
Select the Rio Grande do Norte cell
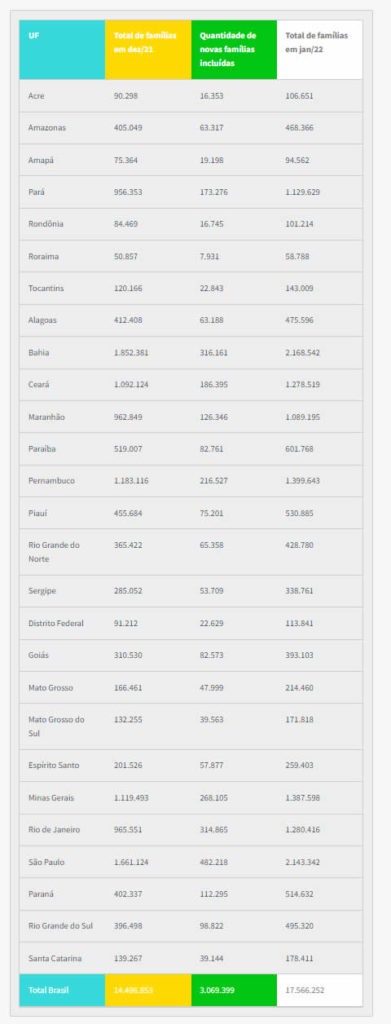[62, 552]
